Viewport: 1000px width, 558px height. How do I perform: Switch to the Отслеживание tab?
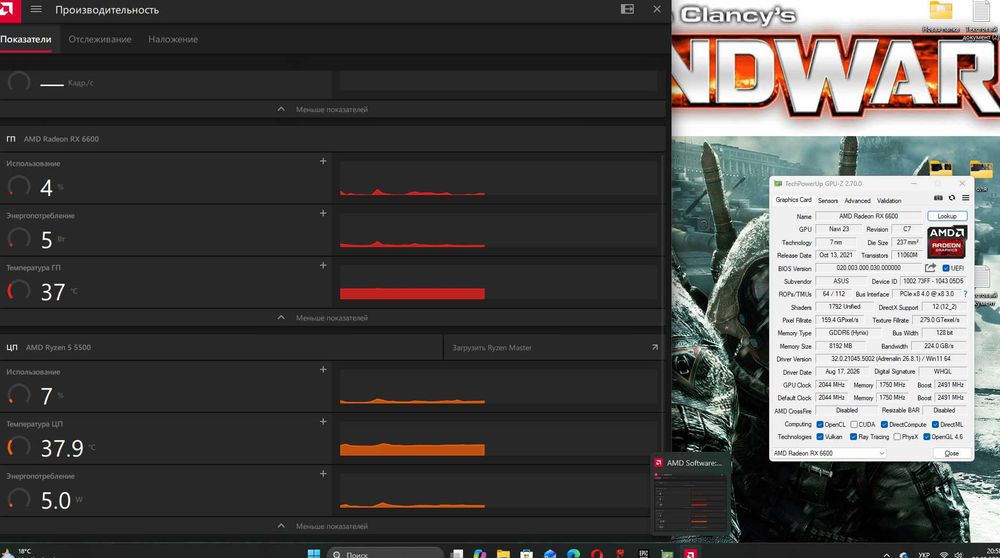click(x=99, y=39)
